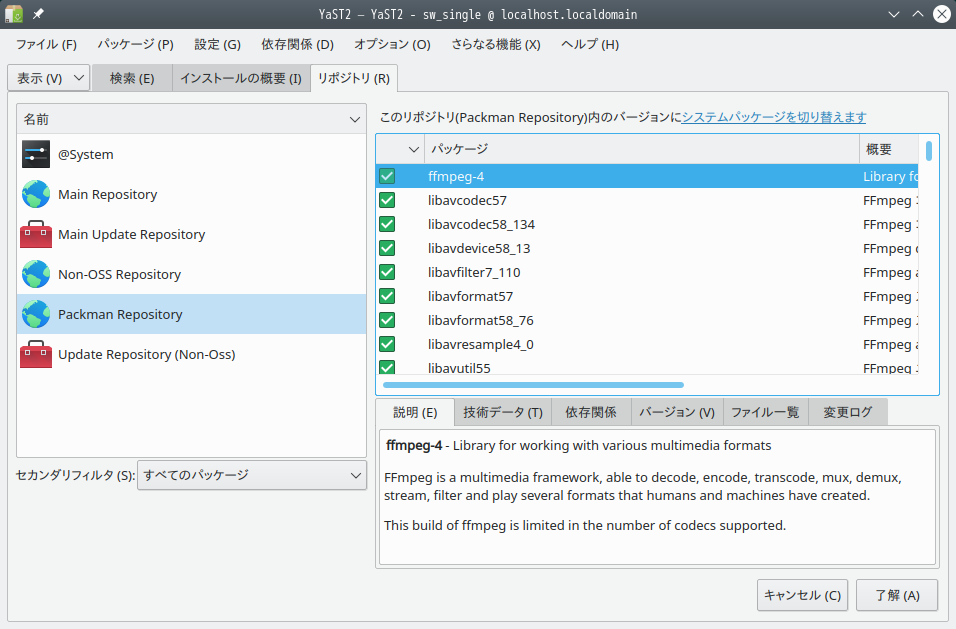The image size is (956, 629).
Task: Open the ファイル (F) menu
Action: click(x=46, y=44)
